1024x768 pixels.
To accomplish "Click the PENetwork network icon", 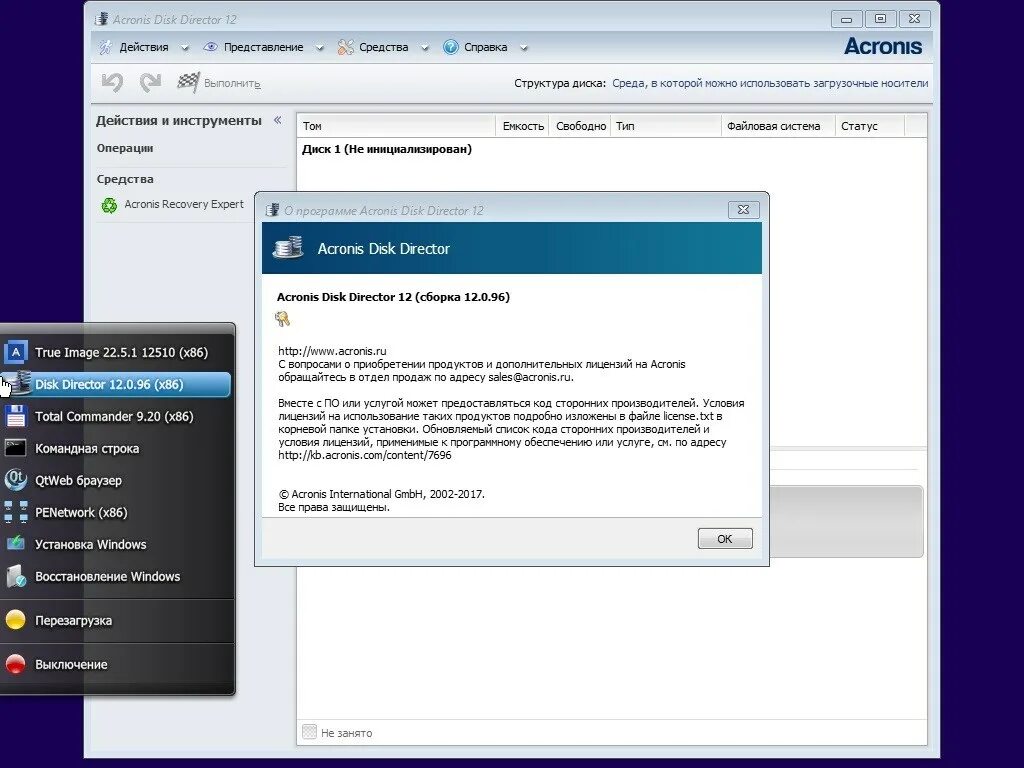I will [x=16, y=512].
